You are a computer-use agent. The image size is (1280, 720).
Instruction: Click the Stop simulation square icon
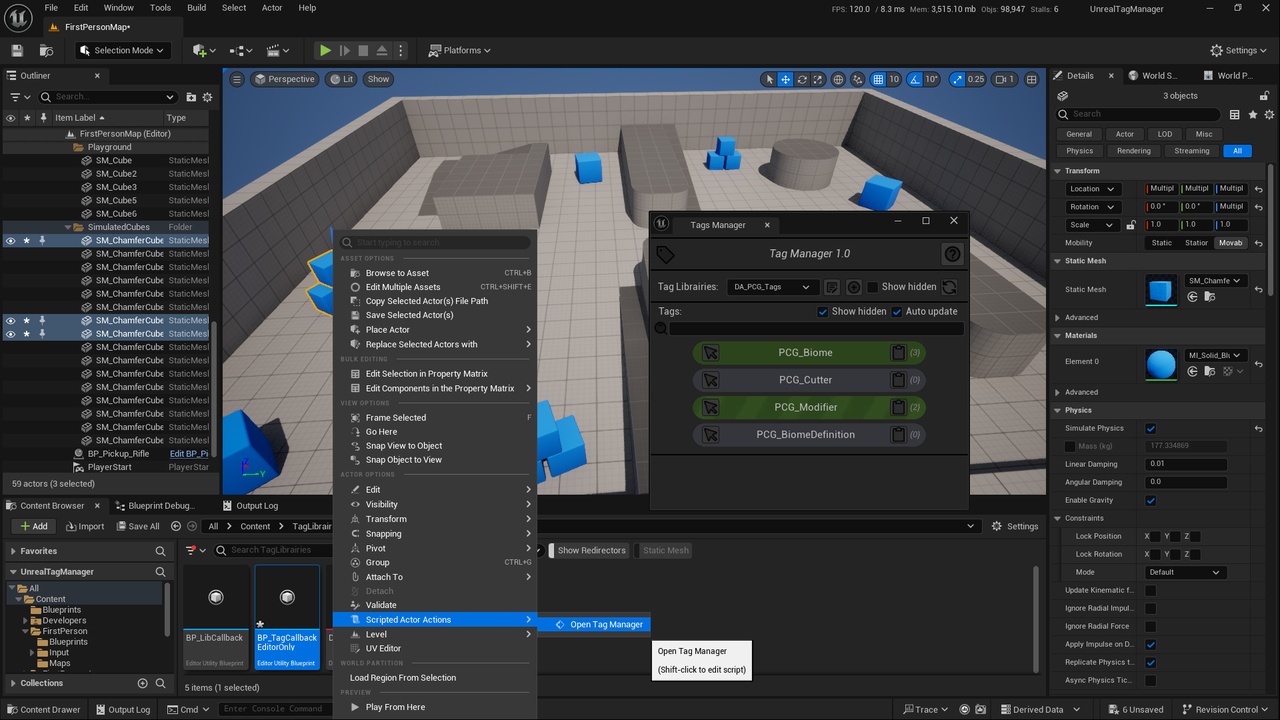pyautogui.click(x=364, y=50)
